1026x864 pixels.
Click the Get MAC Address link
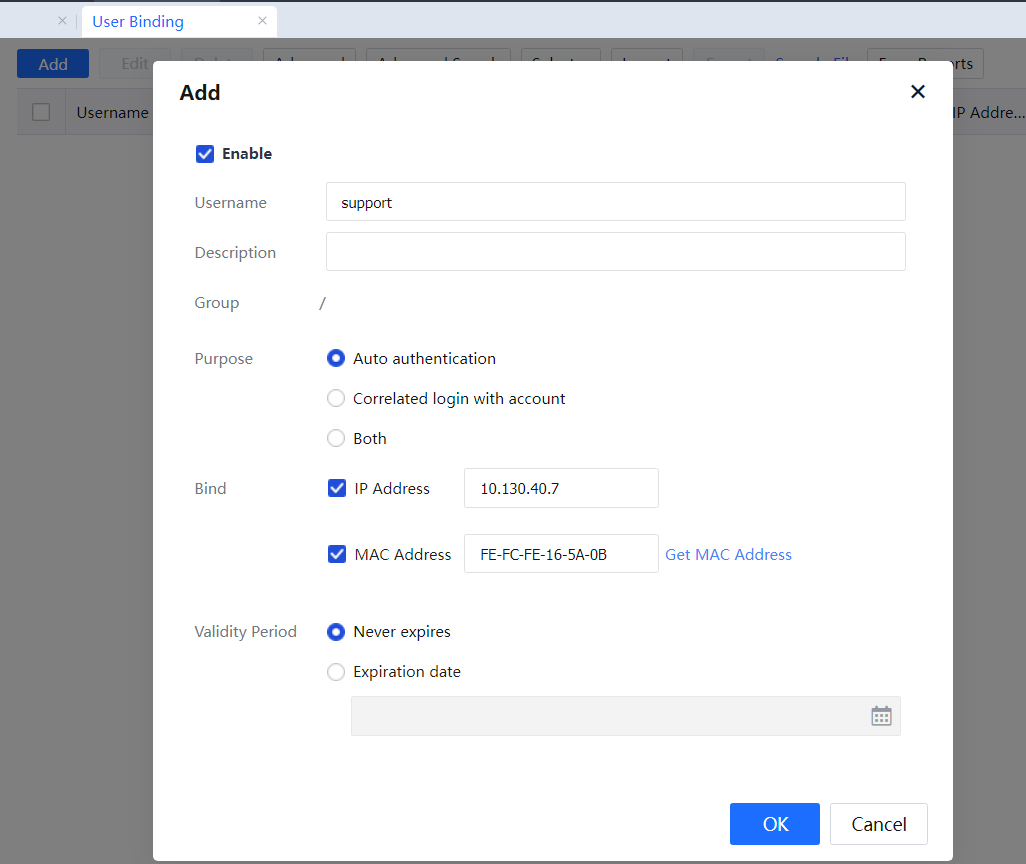[728, 555]
